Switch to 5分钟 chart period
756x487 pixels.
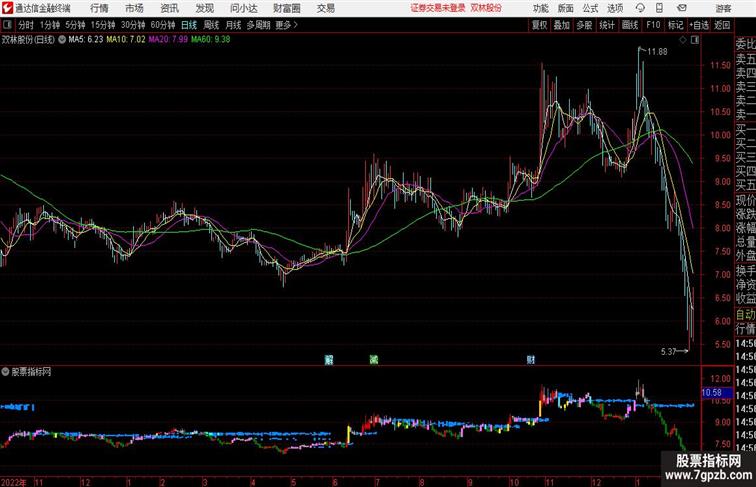point(75,25)
